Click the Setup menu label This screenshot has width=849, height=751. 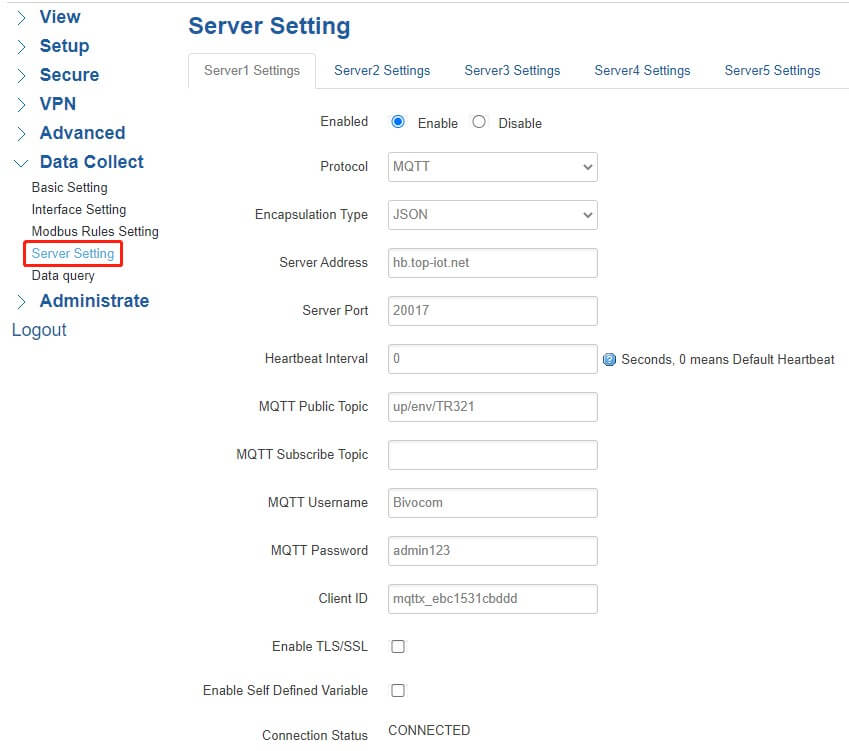click(64, 46)
